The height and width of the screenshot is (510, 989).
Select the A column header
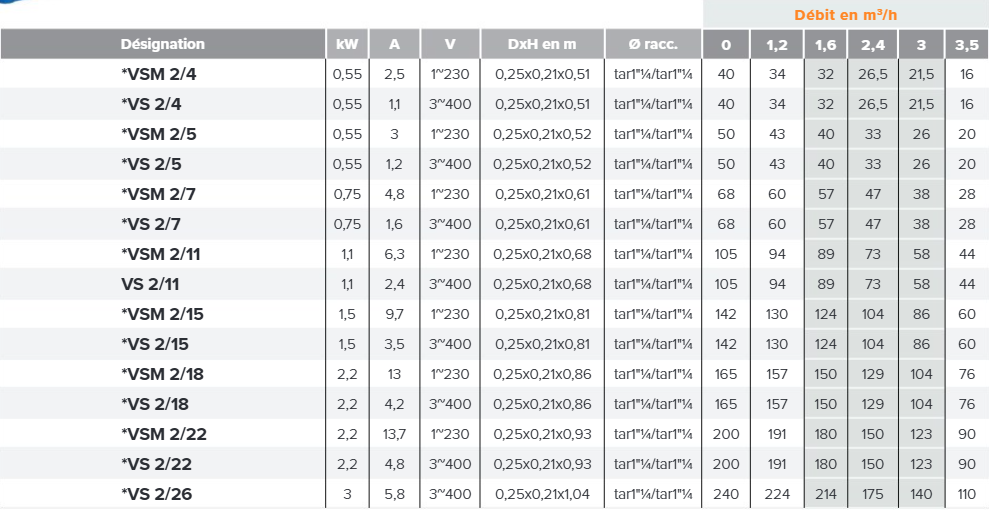pyautogui.click(x=394, y=44)
